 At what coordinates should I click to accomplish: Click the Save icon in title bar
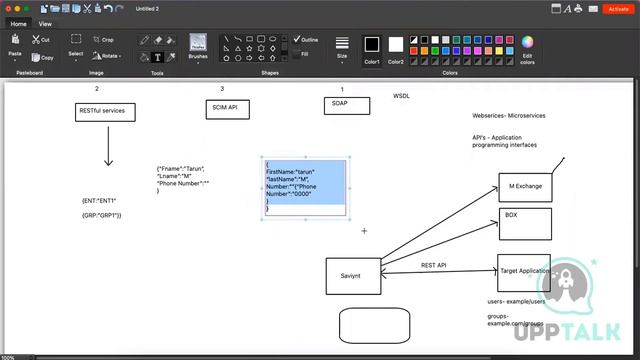click(x=65, y=9)
